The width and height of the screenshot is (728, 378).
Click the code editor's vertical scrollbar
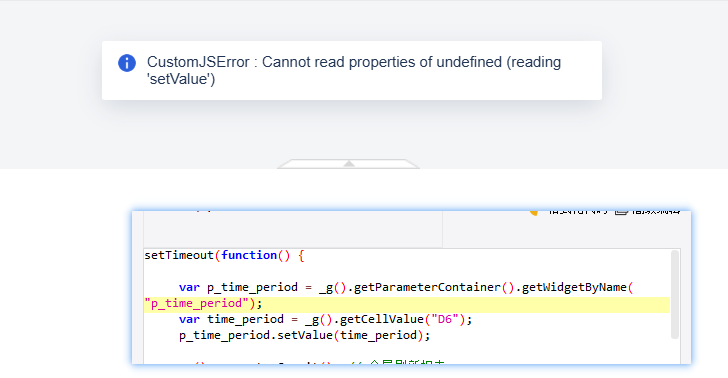675,295
